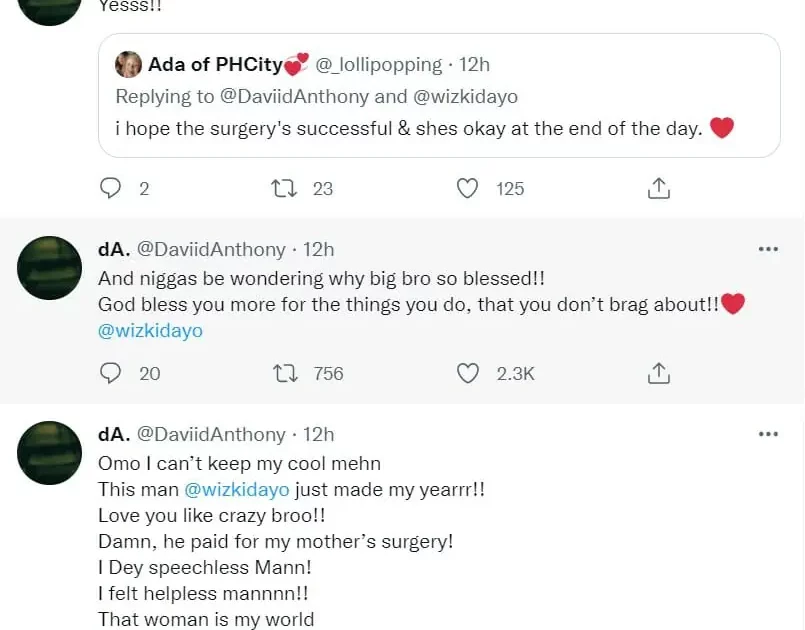Open Ada of PHCity's profile picture

(x=128, y=65)
